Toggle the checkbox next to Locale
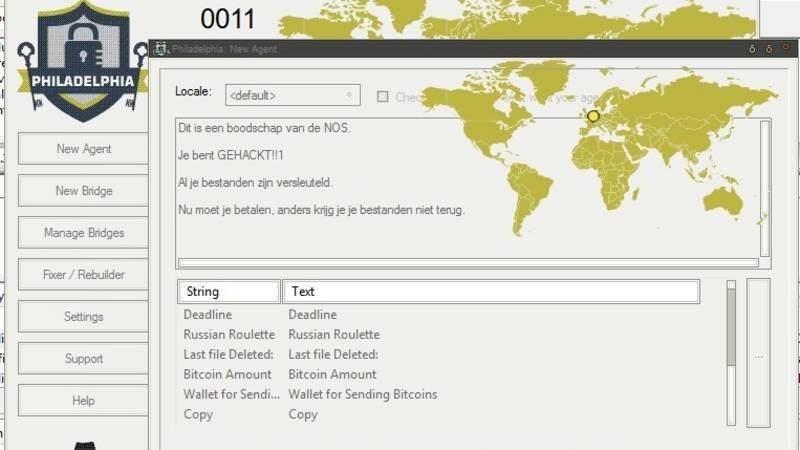 pyautogui.click(x=382, y=96)
